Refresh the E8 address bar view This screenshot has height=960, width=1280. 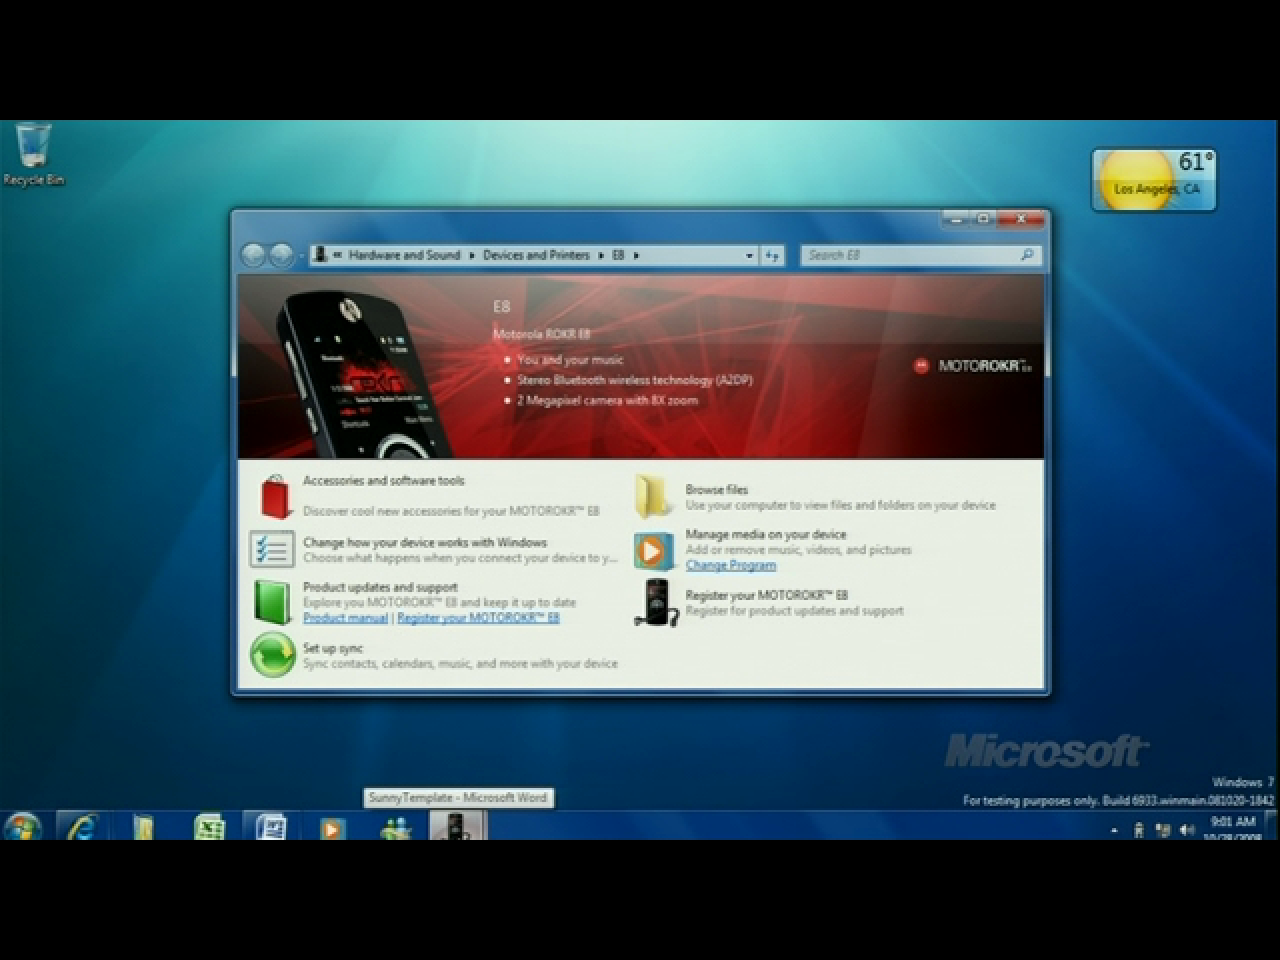[772, 255]
